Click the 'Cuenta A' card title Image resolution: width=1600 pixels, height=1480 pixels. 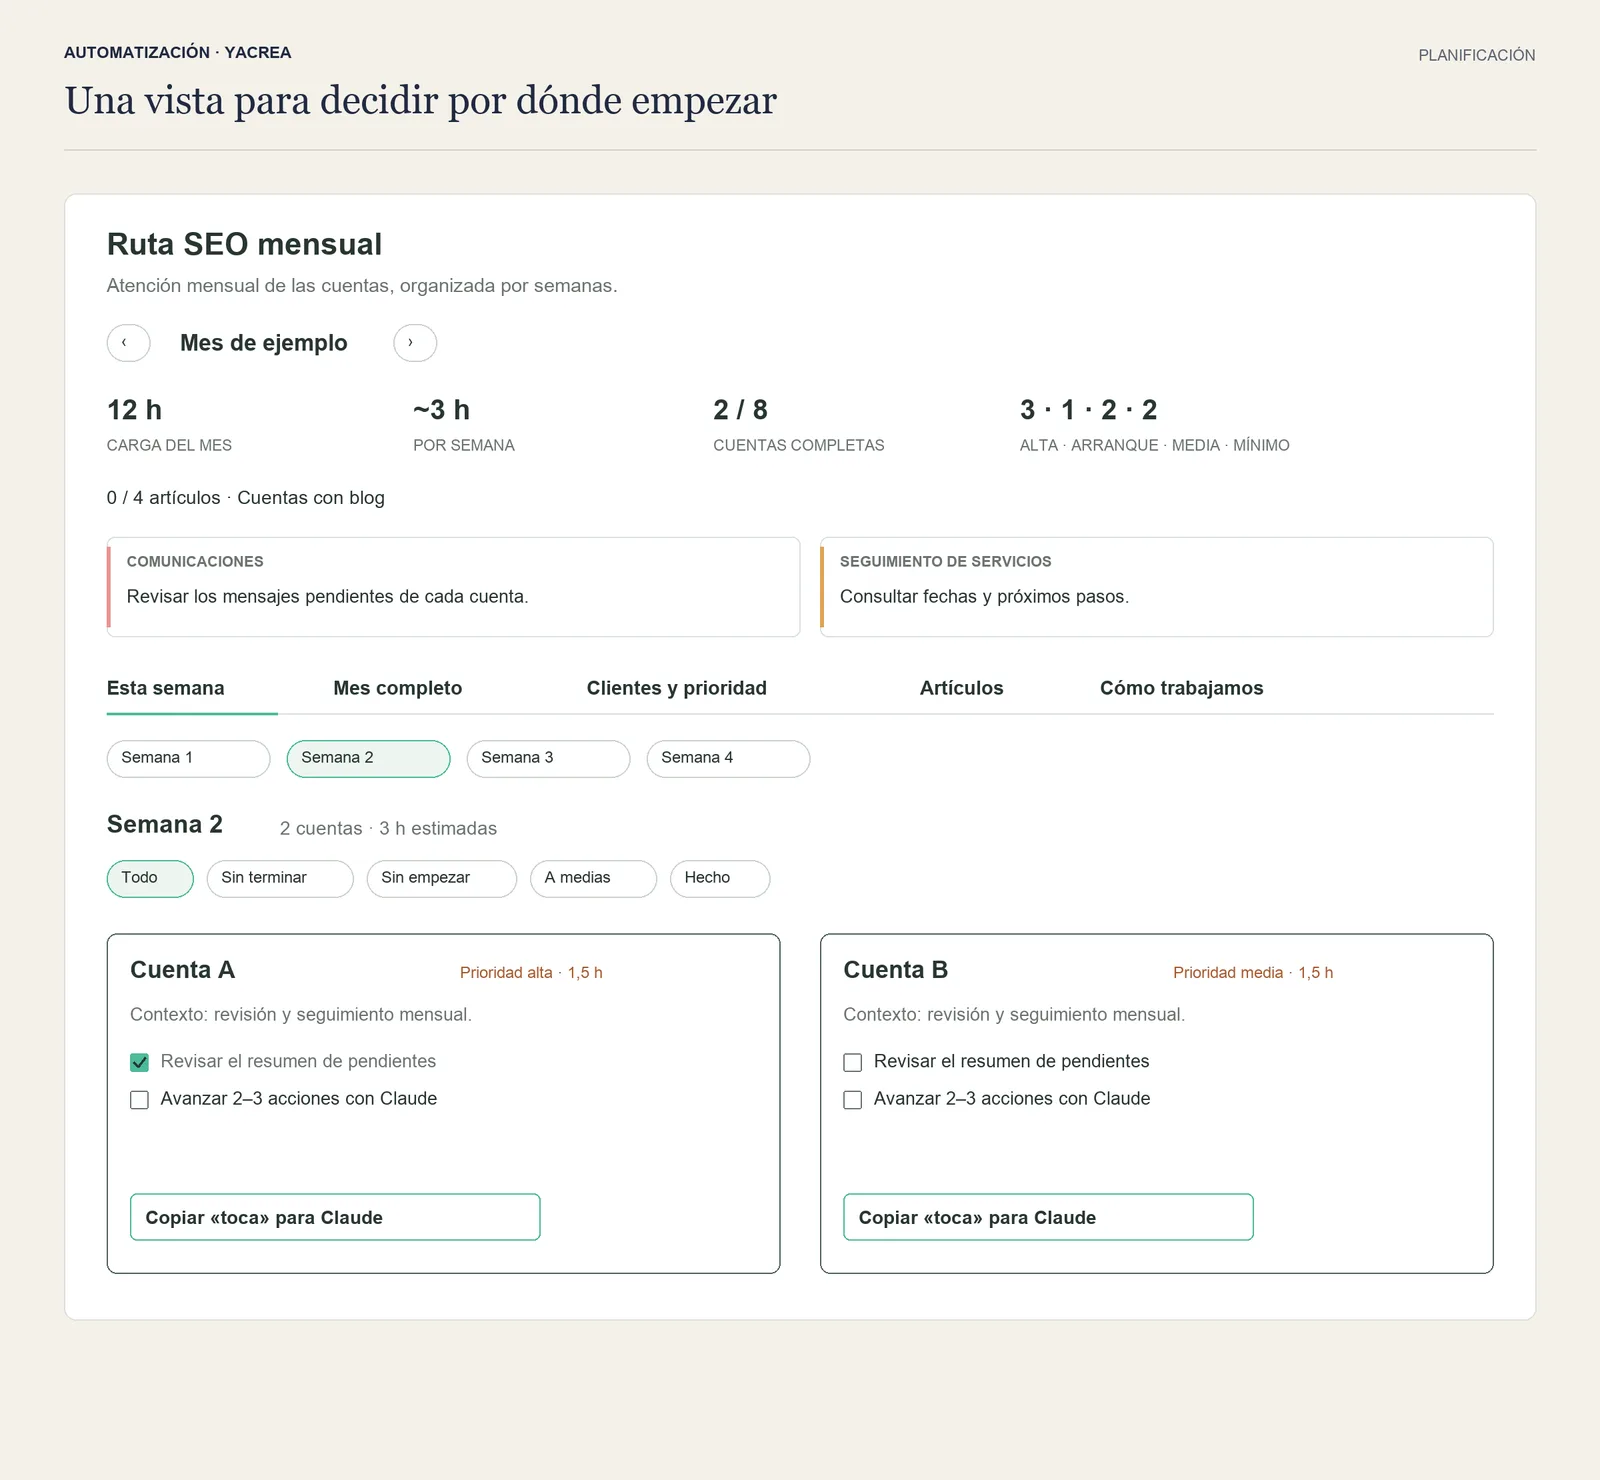pos(182,970)
